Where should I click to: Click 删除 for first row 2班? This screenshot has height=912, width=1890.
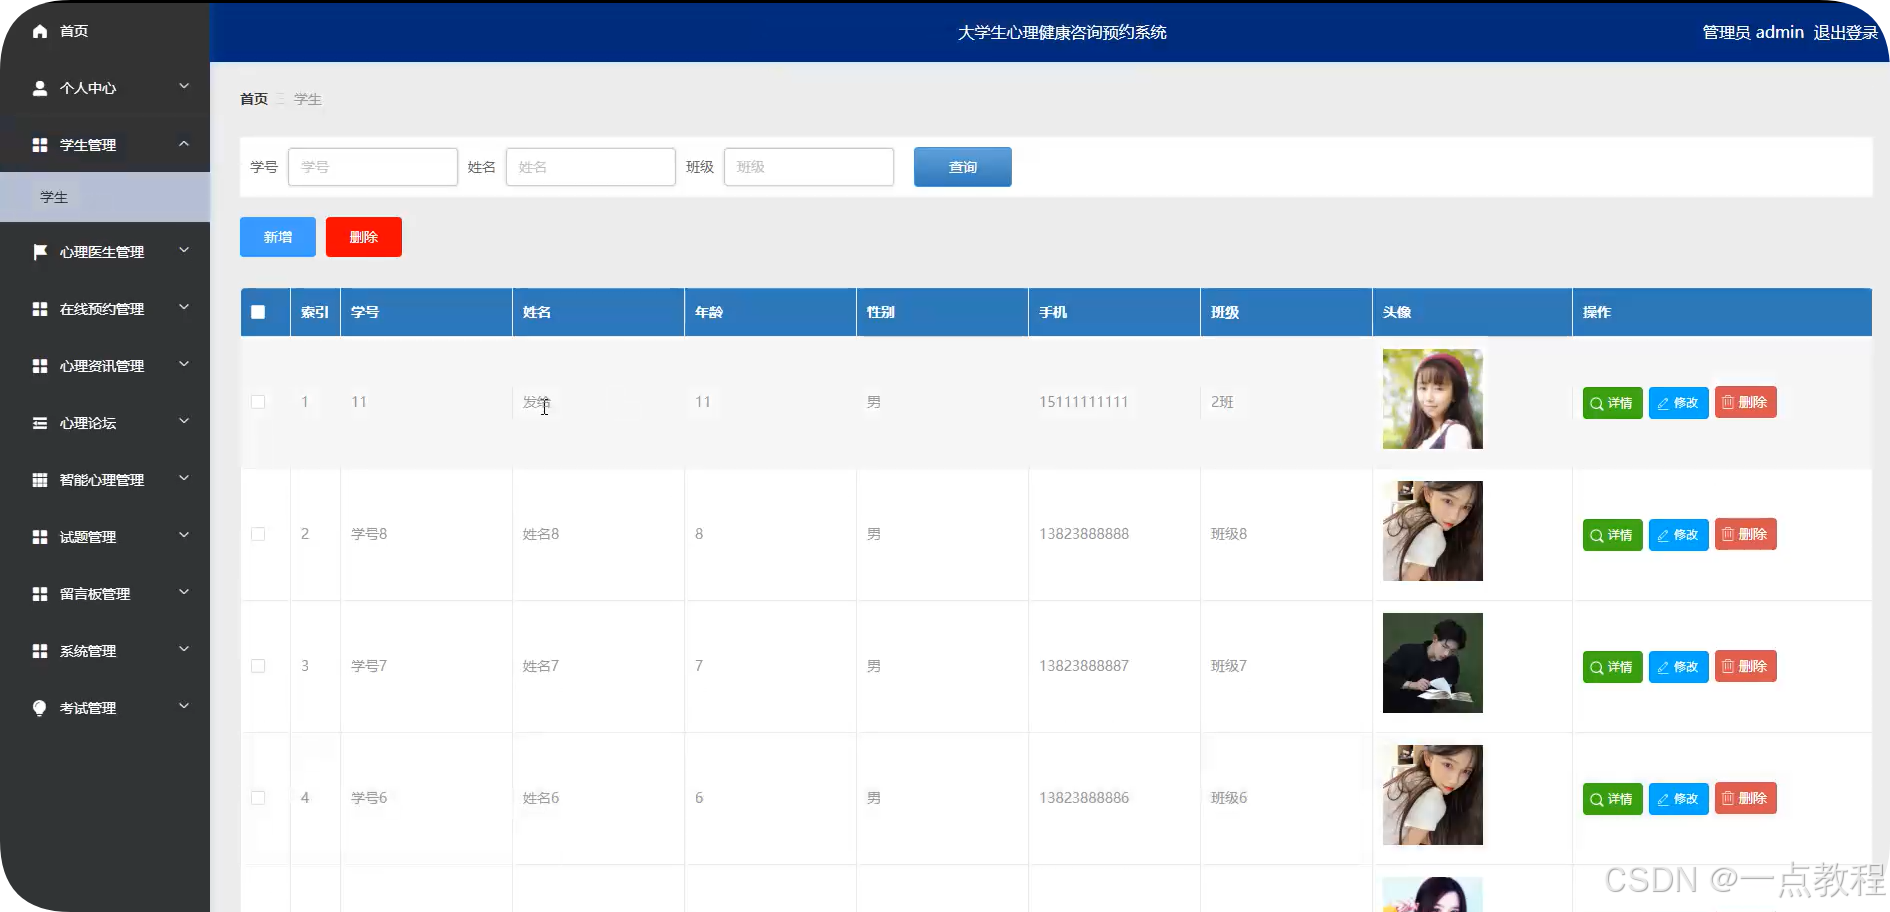[1745, 402]
